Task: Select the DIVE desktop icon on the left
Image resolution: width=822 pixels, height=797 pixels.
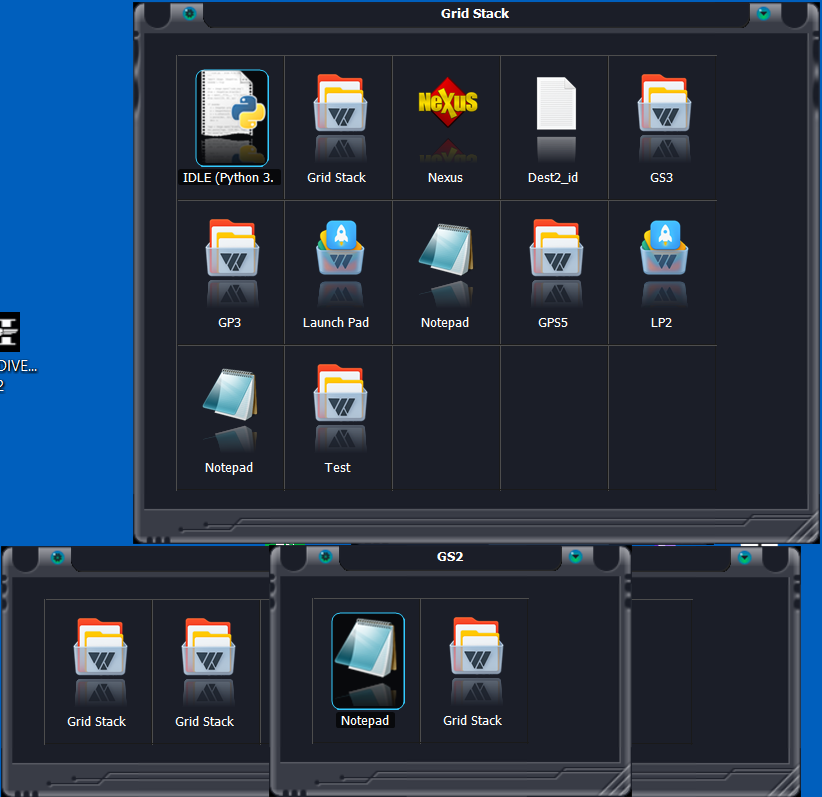Action: pos(10,333)
